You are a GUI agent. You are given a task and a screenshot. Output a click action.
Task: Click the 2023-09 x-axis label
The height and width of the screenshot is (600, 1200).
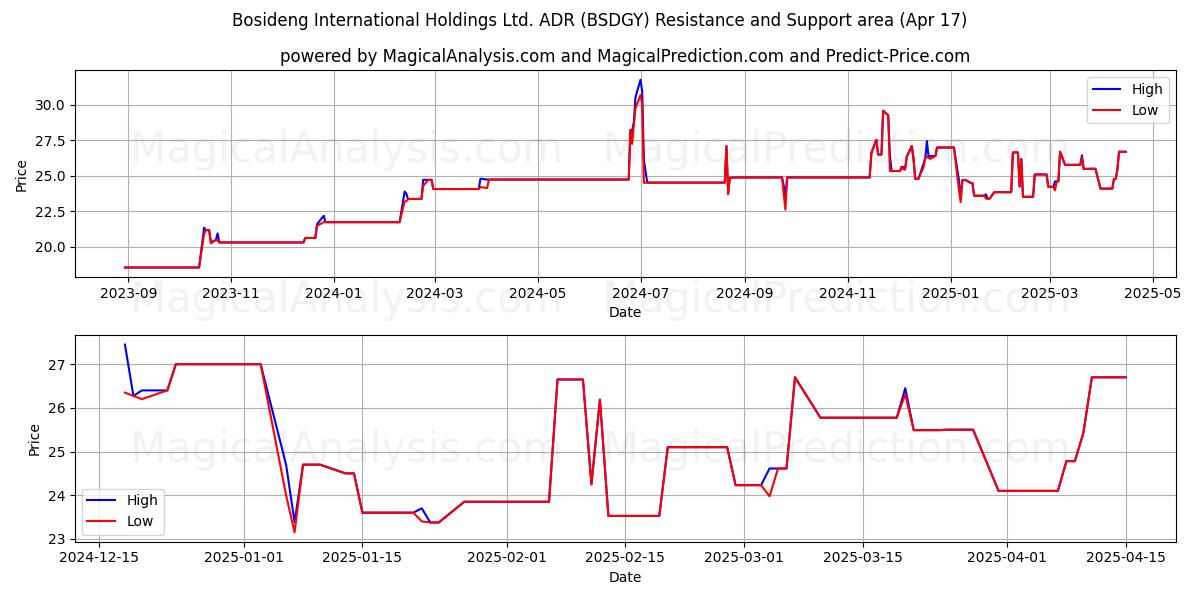pyautogui.click(x=127, y=294)
